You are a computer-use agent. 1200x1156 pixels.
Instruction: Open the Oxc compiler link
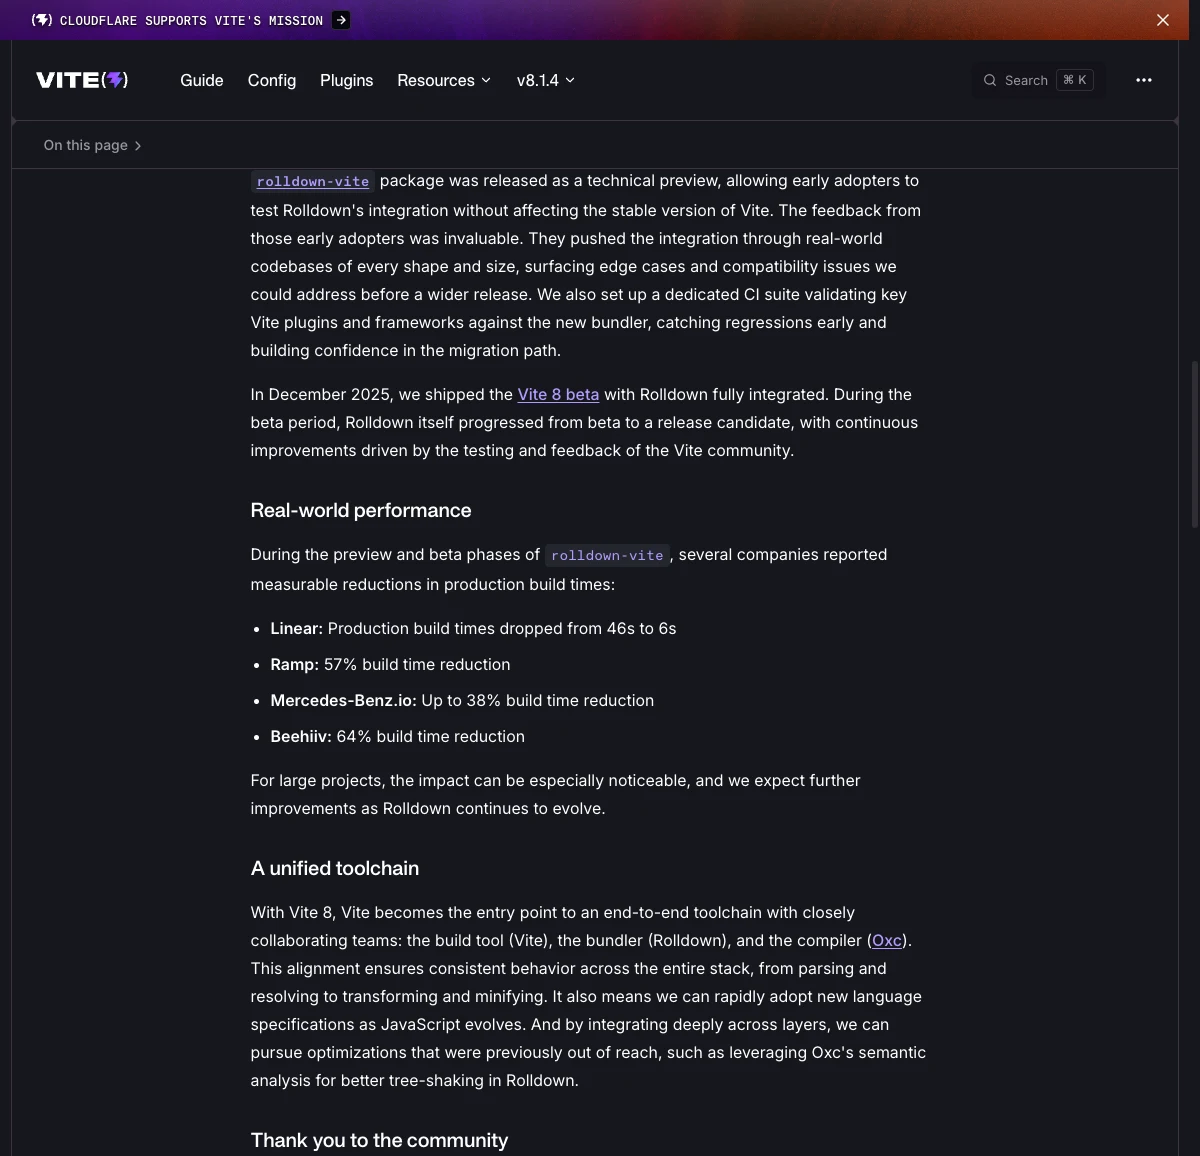tap(887, 940)
